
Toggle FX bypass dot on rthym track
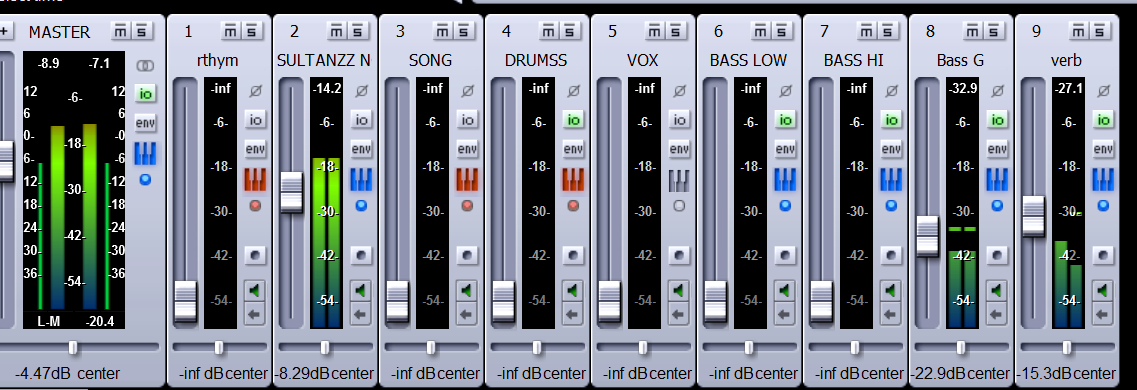255,206
